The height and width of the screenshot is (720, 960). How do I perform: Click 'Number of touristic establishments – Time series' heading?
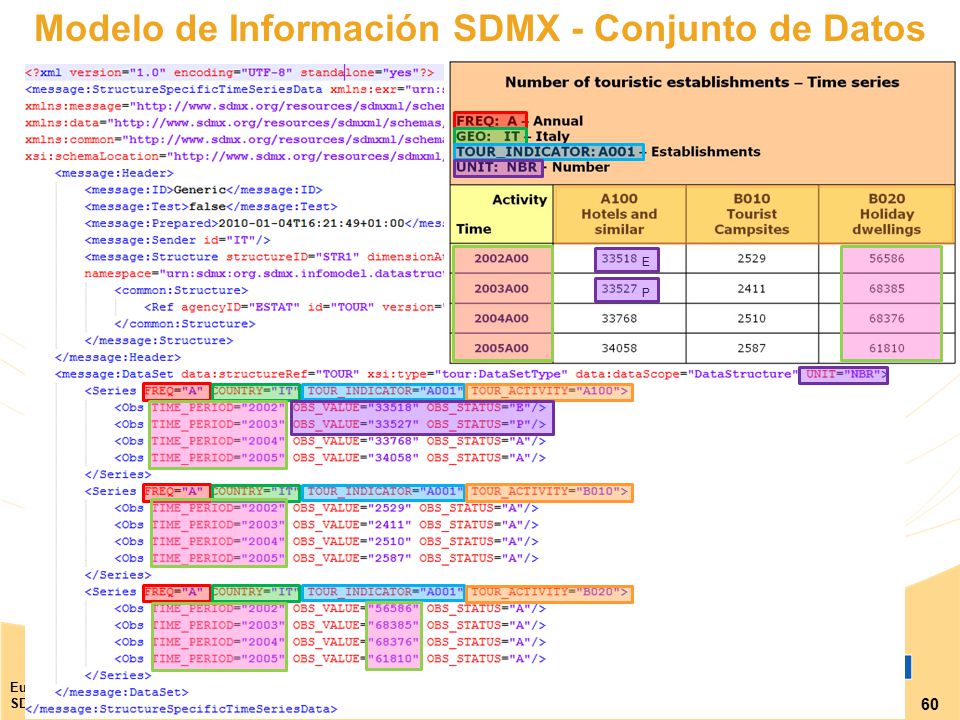(x=702, y=82)
